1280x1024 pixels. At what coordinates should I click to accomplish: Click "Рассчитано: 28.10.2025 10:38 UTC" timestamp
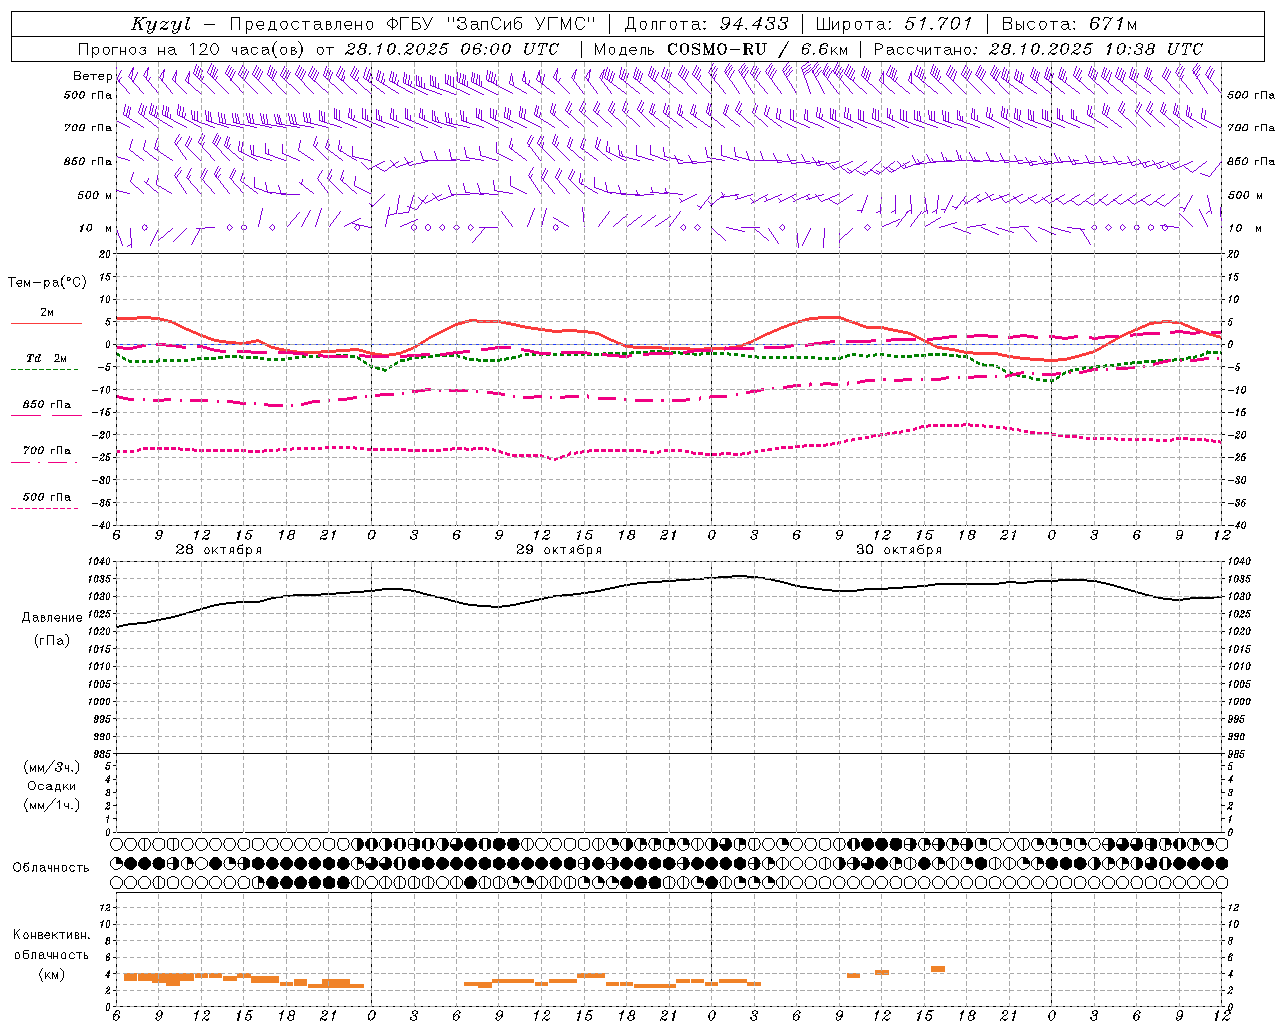1038,49
